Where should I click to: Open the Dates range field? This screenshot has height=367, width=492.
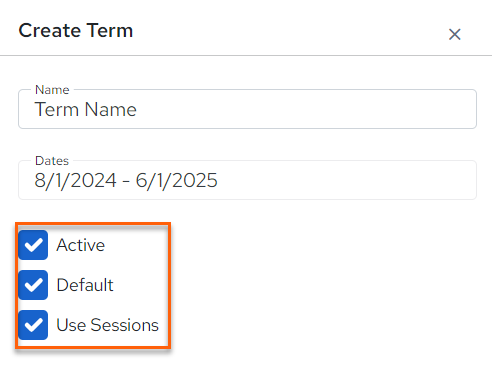247,180
